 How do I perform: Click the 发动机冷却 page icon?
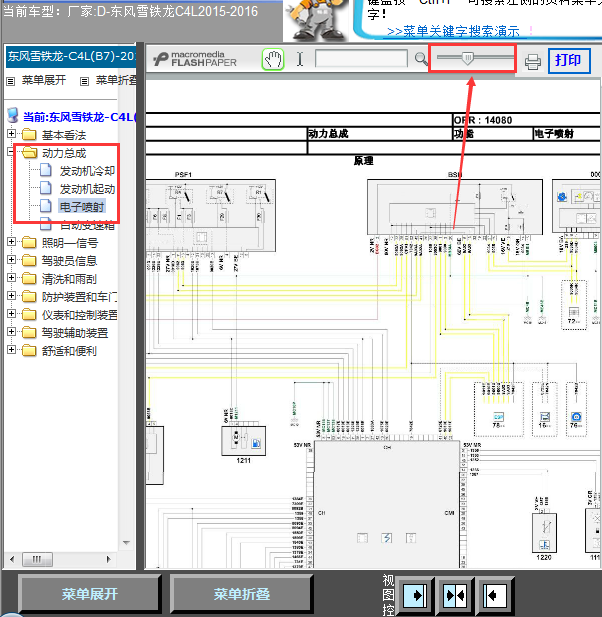point(46,170)
